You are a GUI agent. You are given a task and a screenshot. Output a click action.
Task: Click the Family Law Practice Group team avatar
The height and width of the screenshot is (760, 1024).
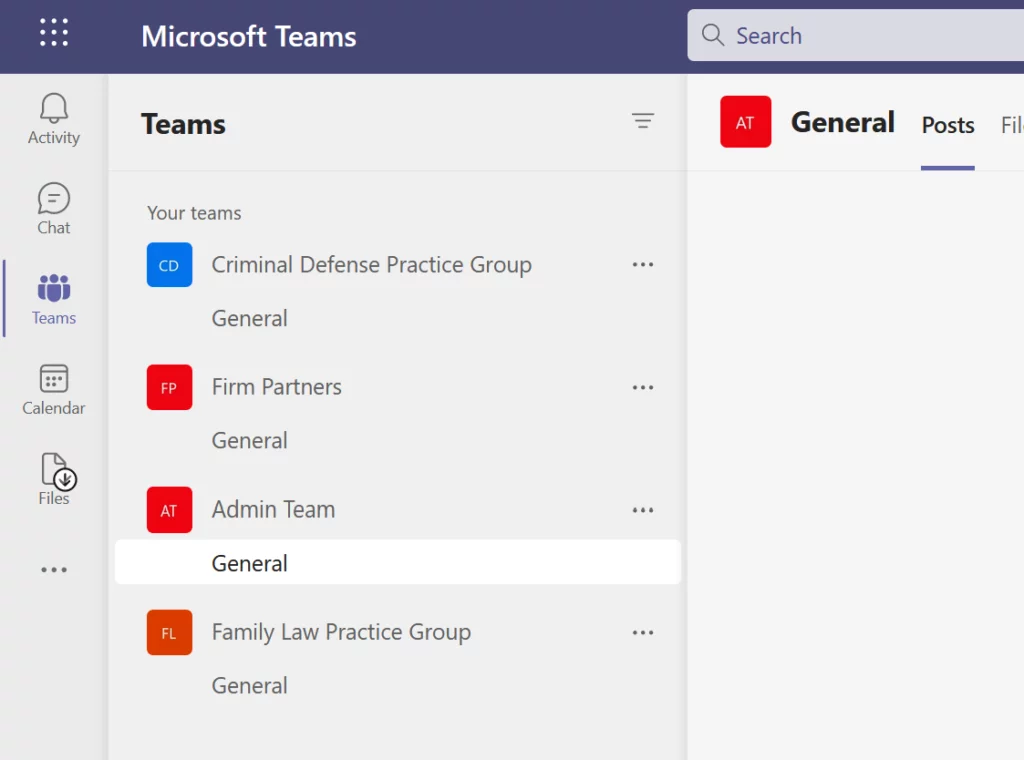(169, 632)
